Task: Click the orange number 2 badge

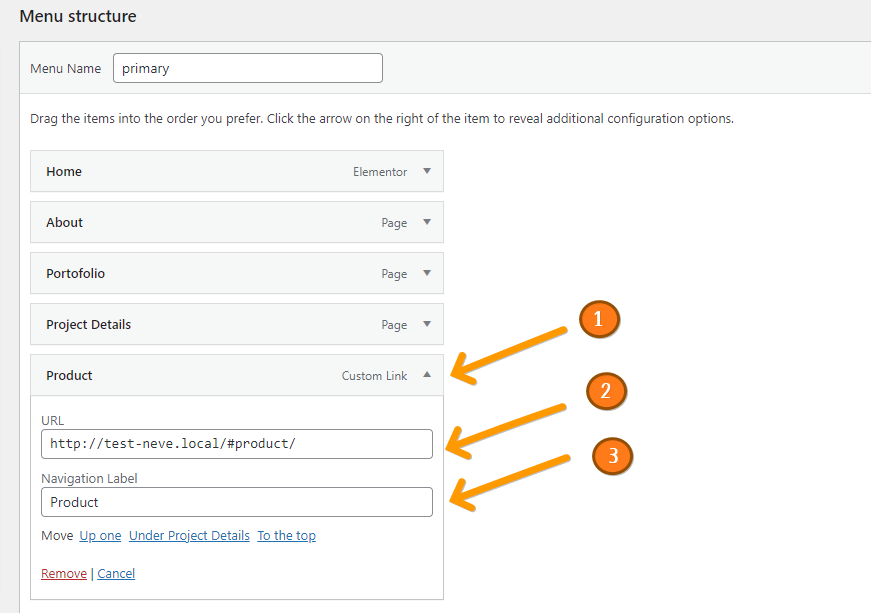Action: click(x=606, y=392)
